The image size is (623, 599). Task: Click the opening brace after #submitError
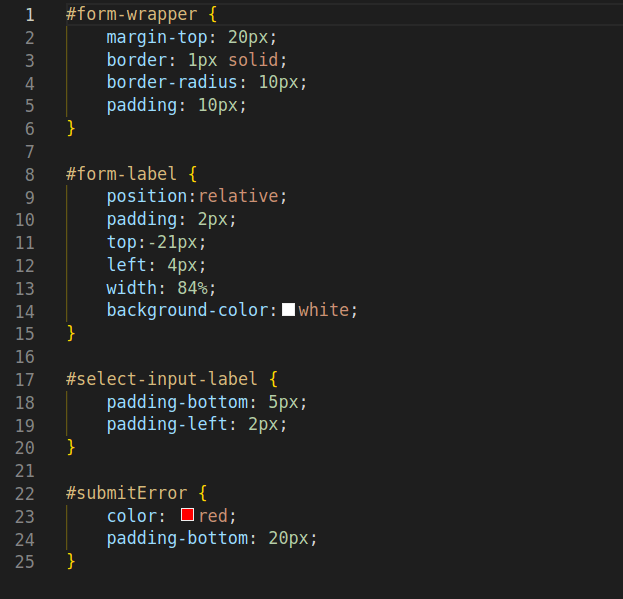tap(203, 493)
